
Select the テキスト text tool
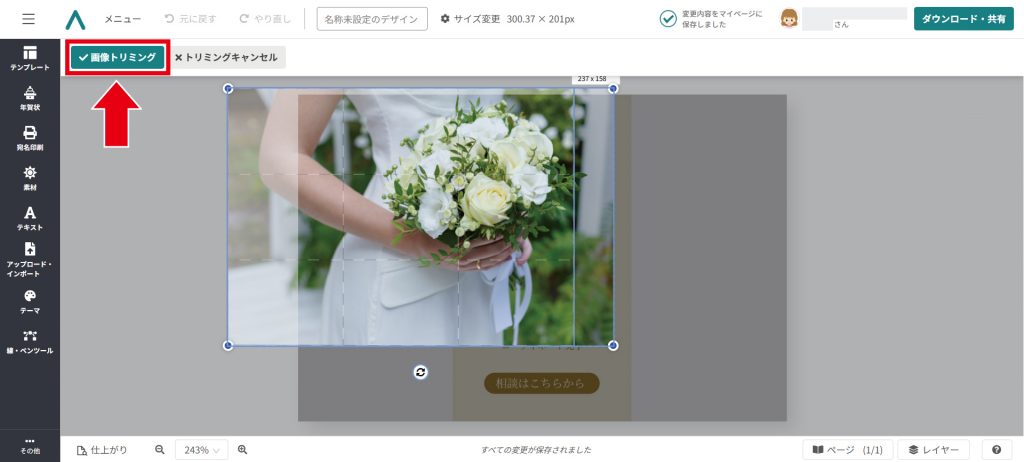(30, 218)
